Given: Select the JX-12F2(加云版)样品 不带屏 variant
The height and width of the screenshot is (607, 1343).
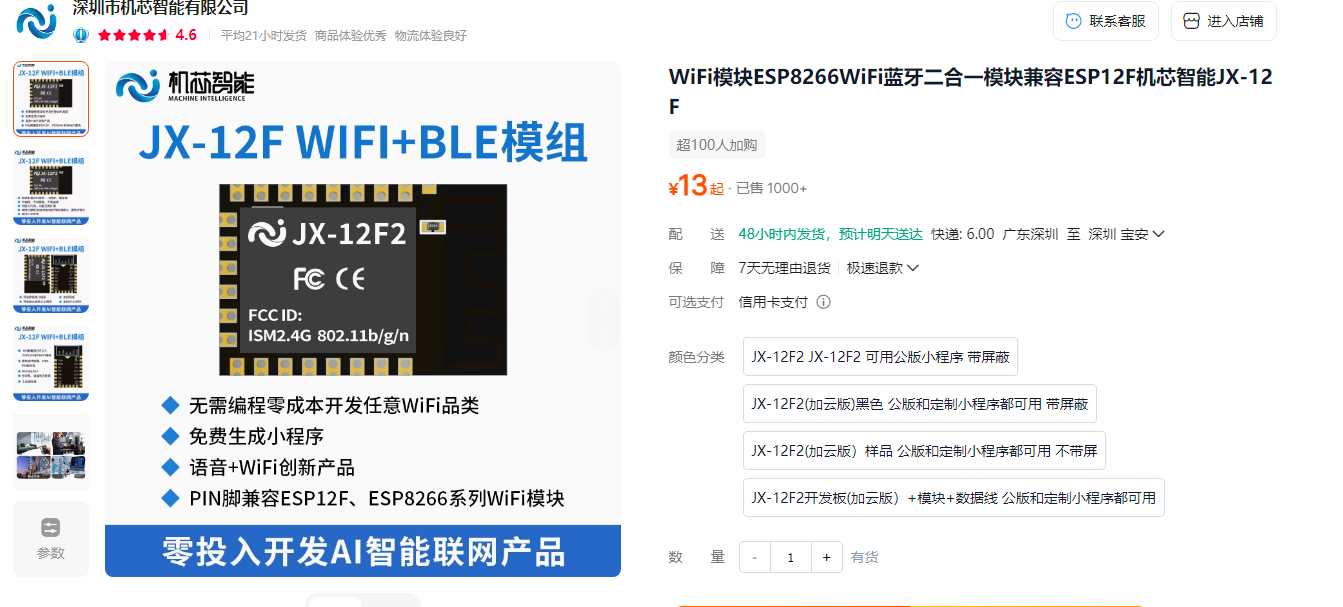Looking at the screenshot, I should pos(924,450).
